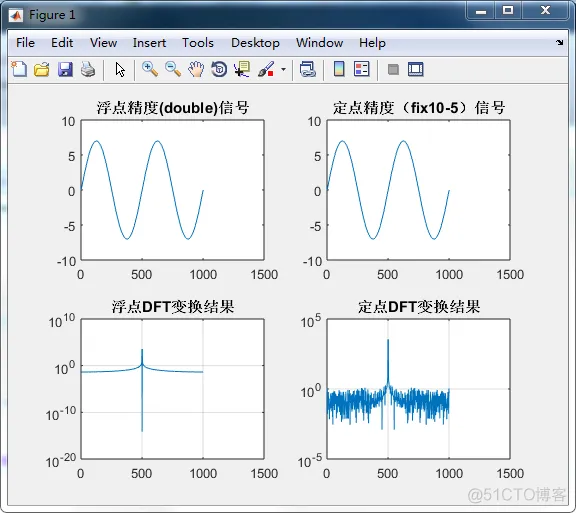Screen dimensions: 576x513
Task: Close the Figure 1 window
Action: tap(545, 11)
